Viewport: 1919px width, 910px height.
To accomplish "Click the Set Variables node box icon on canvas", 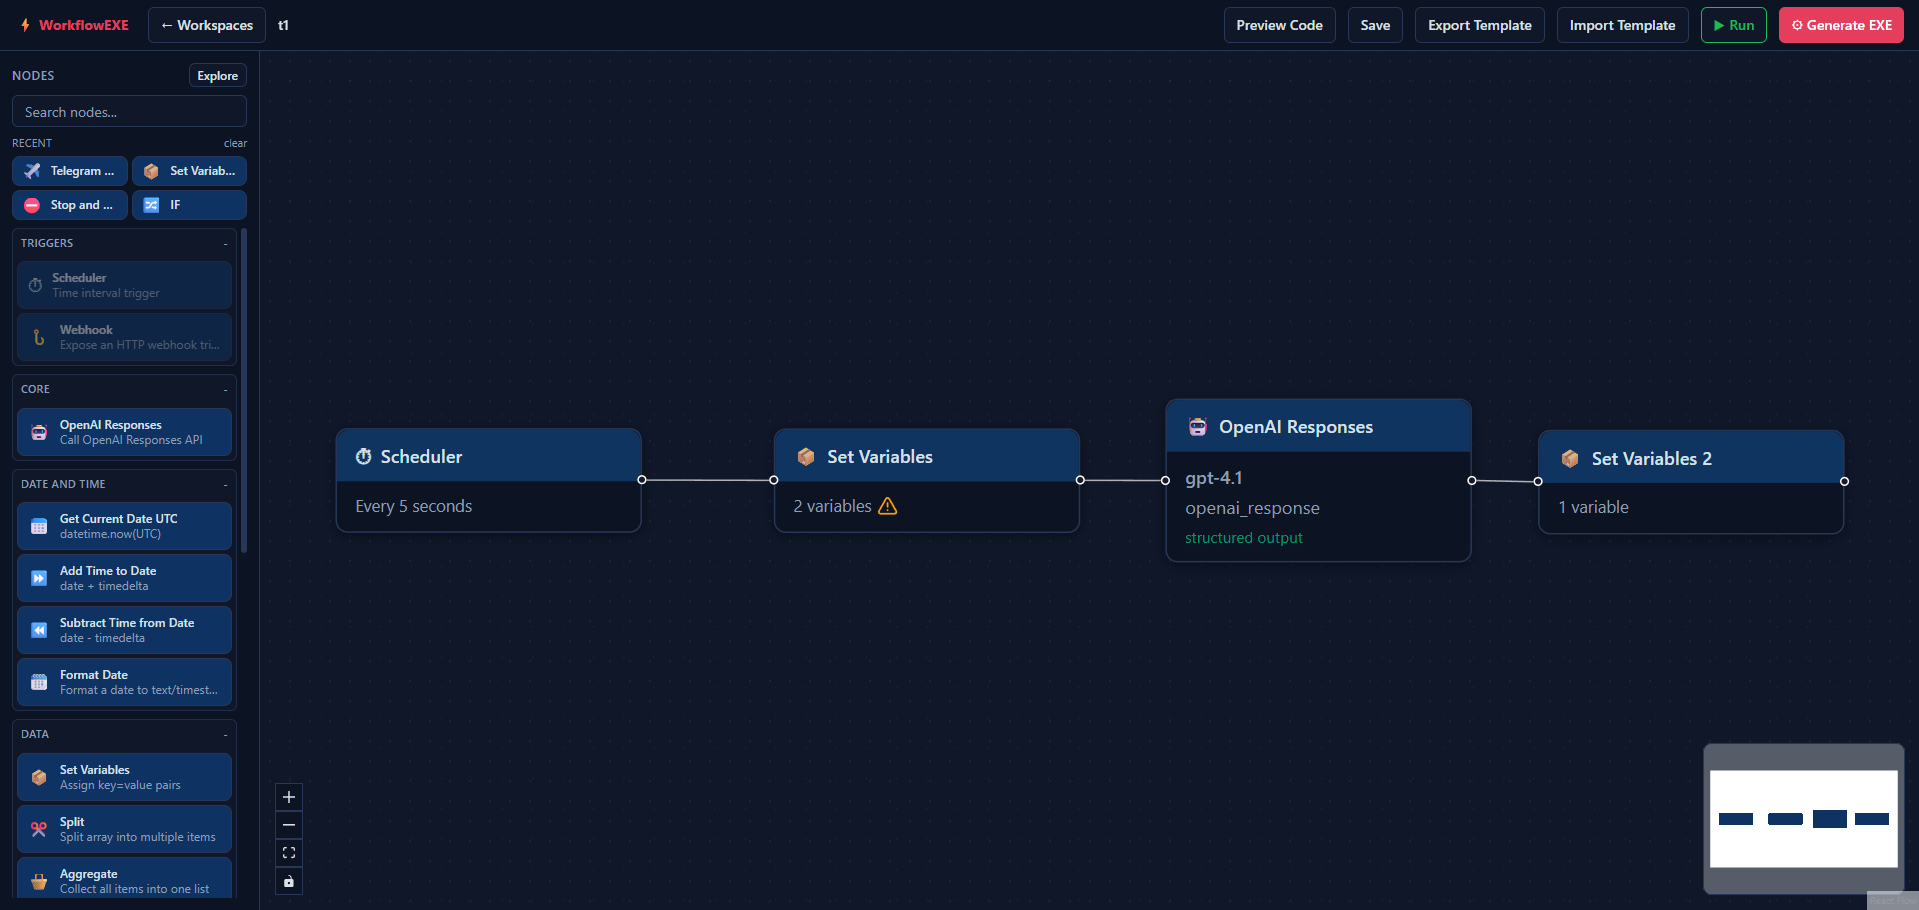I will pos(806,456).
